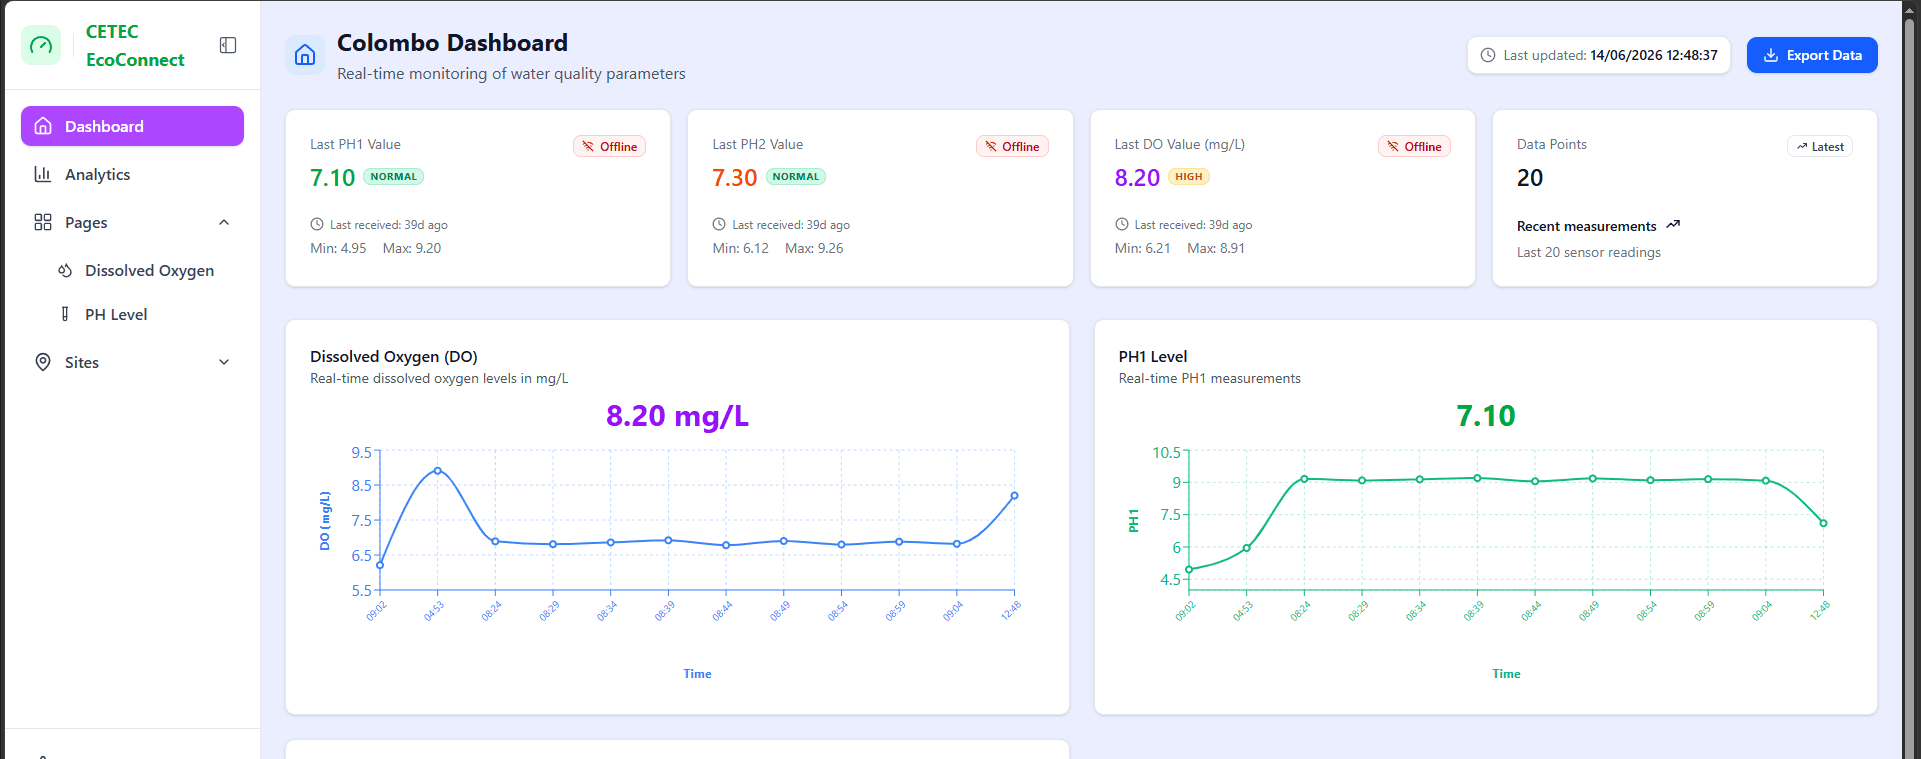
Task: Click the trend arrow beside Recent measurements
Action: [1673, 225]
